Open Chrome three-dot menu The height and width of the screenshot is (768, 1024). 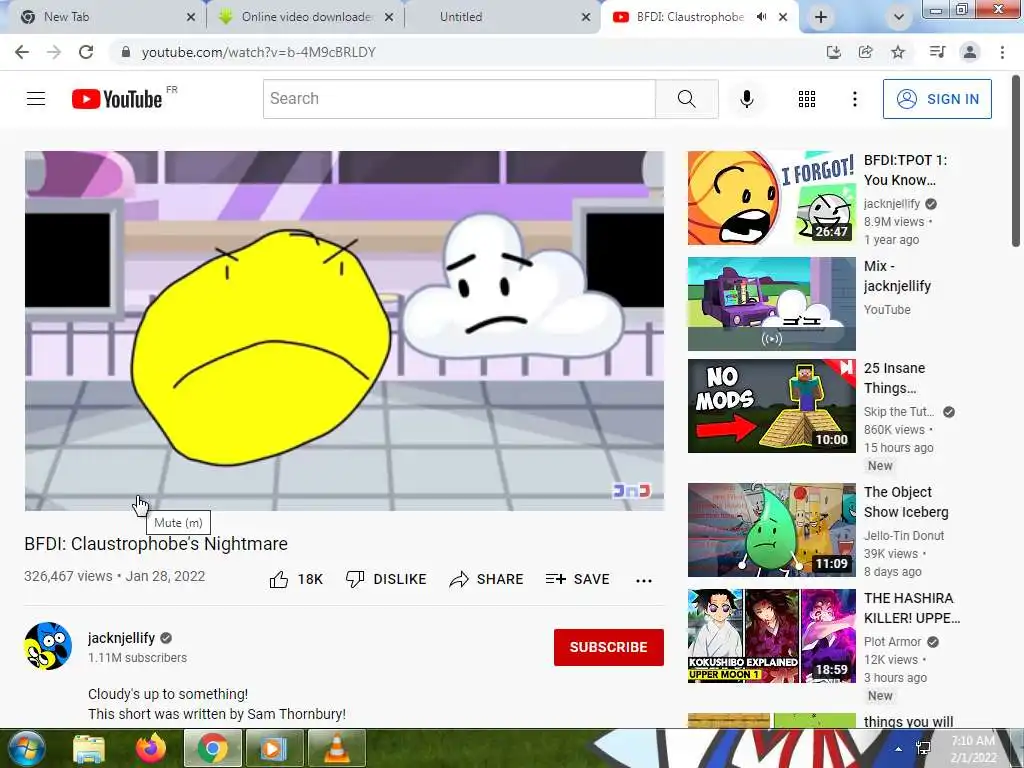1002,52
